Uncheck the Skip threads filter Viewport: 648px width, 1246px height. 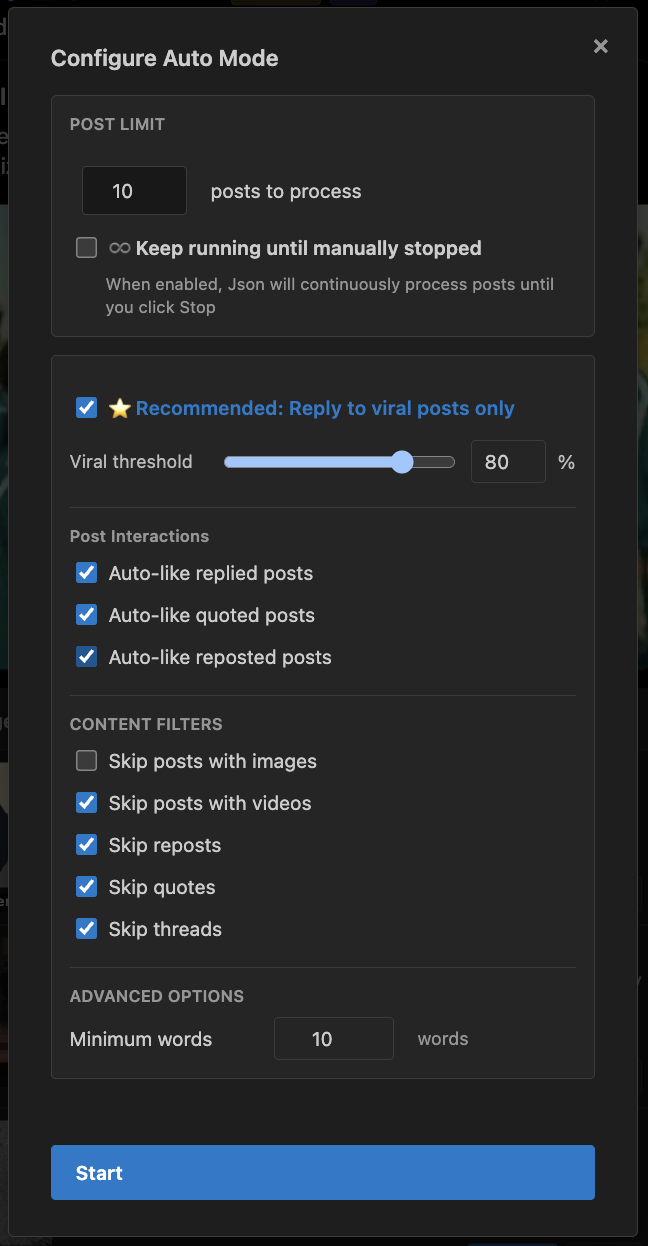pos(86,929)
